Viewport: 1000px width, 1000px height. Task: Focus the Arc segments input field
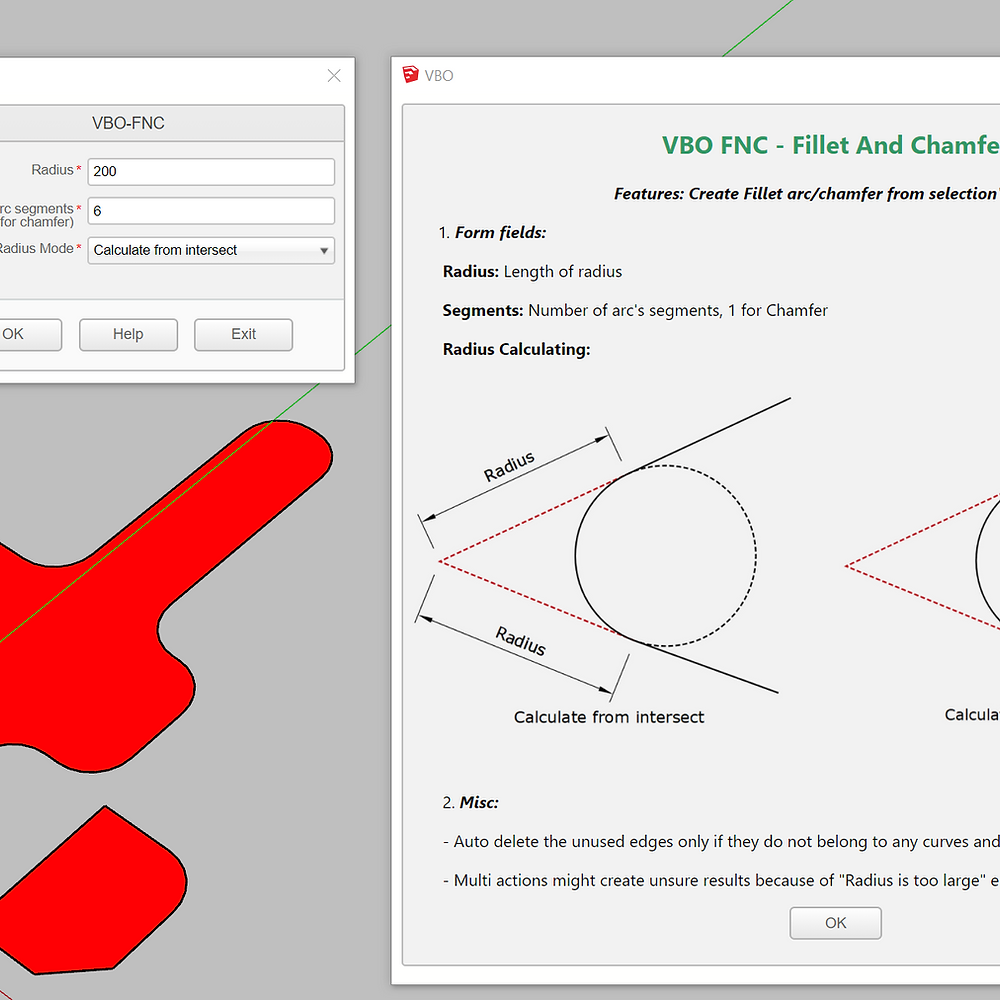click(211, 211)
